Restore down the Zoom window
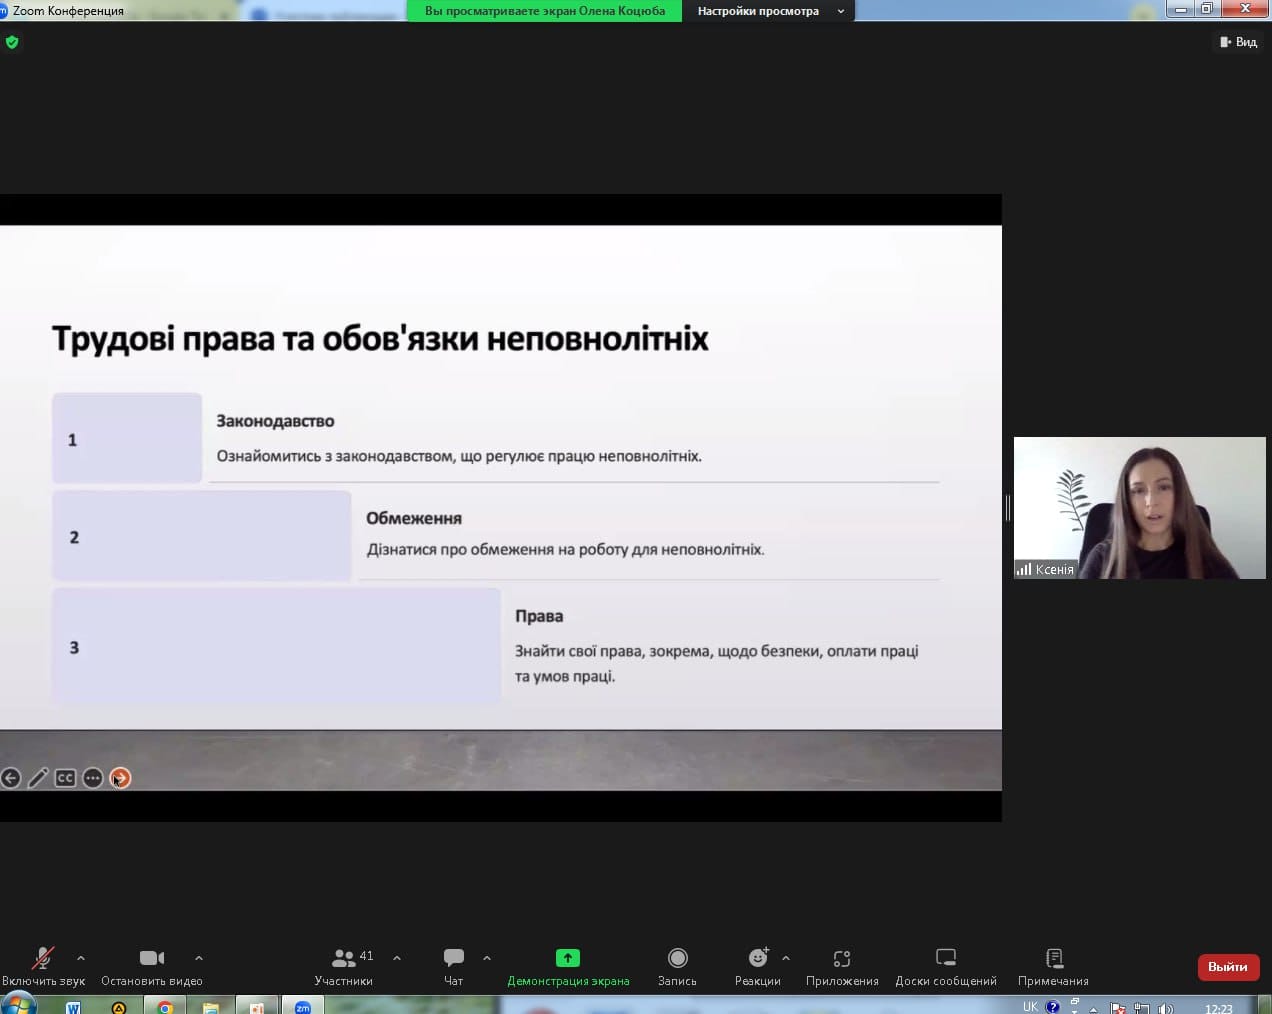The image size is (1272, 1014). 1207,9
